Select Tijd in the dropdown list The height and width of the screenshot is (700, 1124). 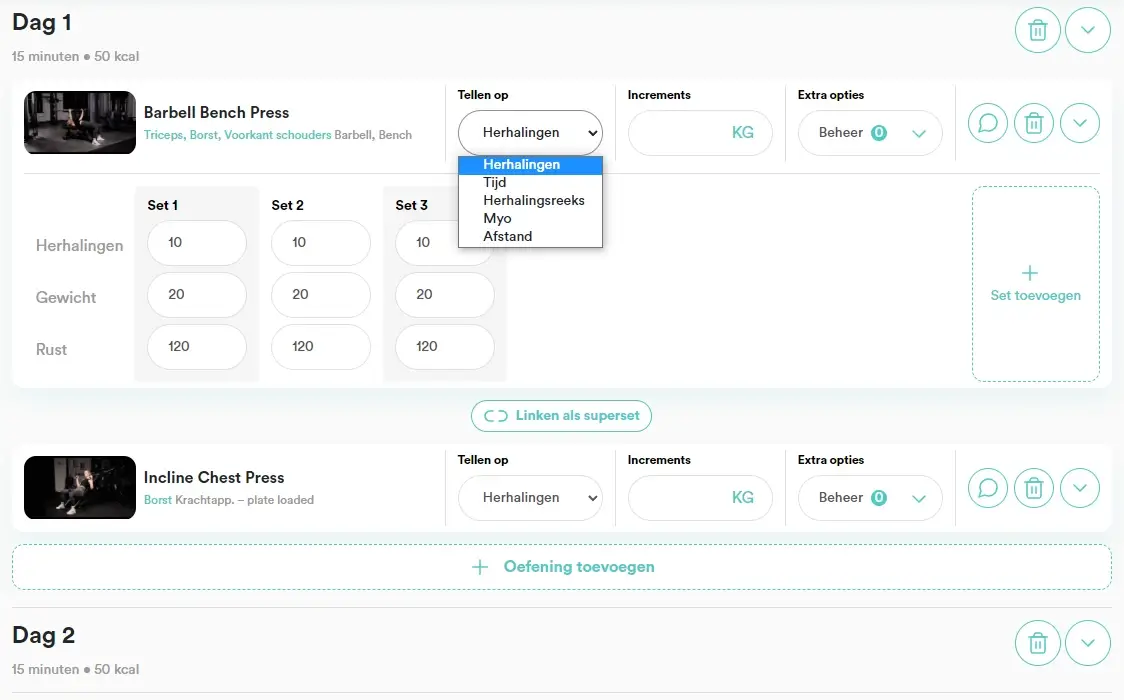pyautogui.click(x=495, y=183)
